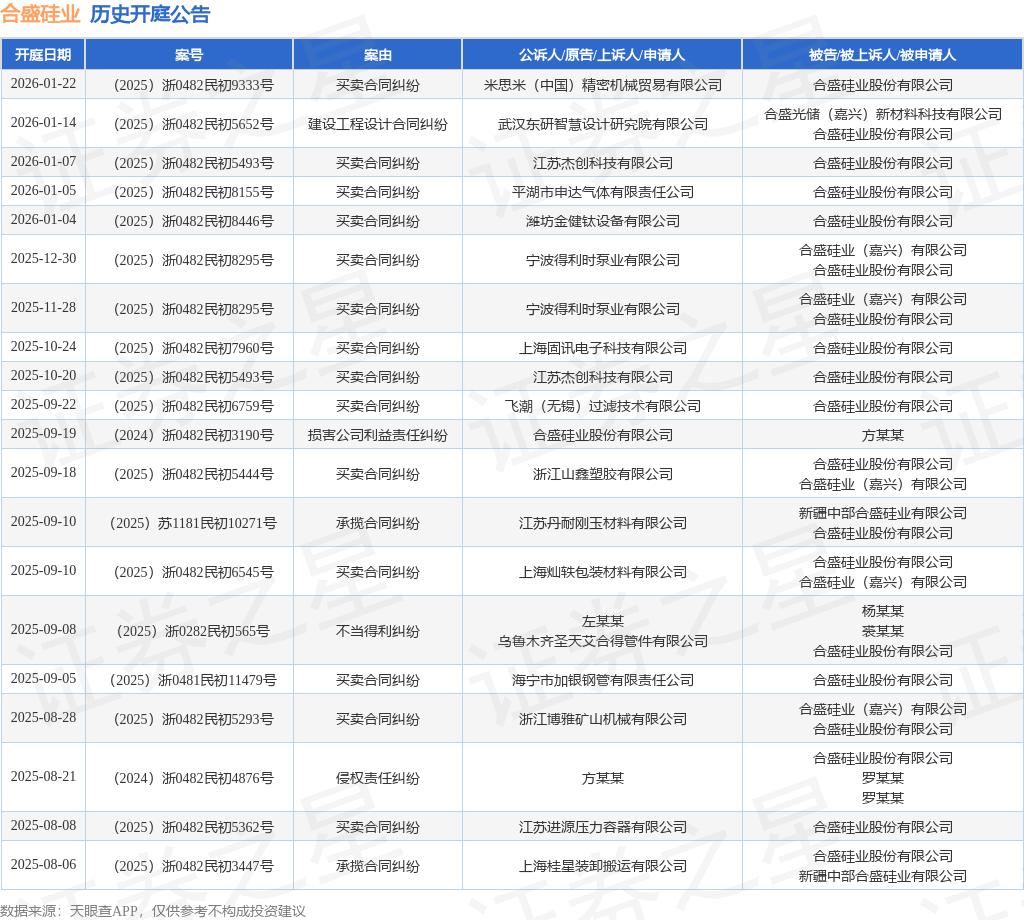
Task: Click defendant 裘某某
Action: coord(882,631)
